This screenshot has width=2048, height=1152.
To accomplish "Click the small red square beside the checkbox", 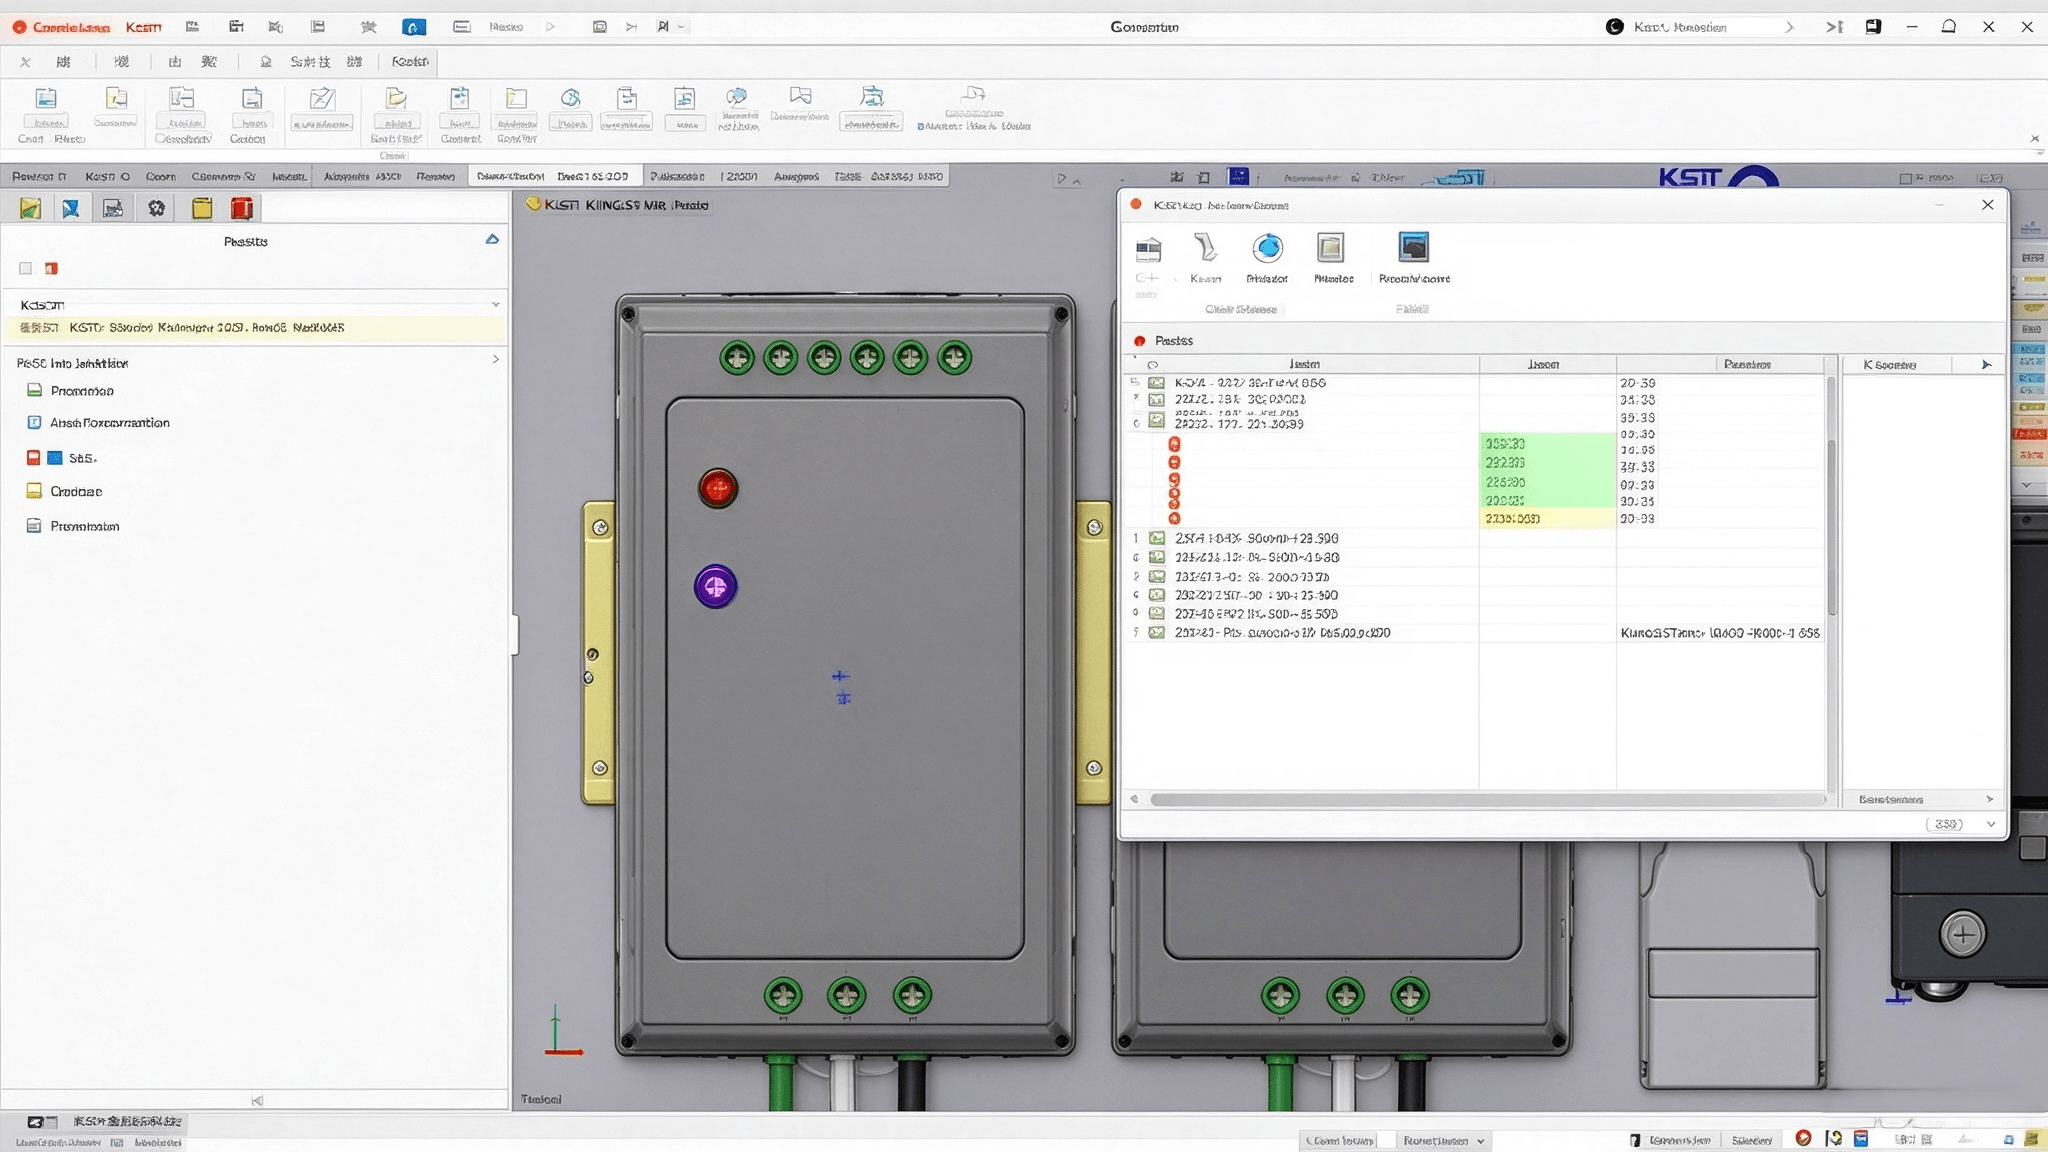I will pyautogui.click(x=52, y=268).
